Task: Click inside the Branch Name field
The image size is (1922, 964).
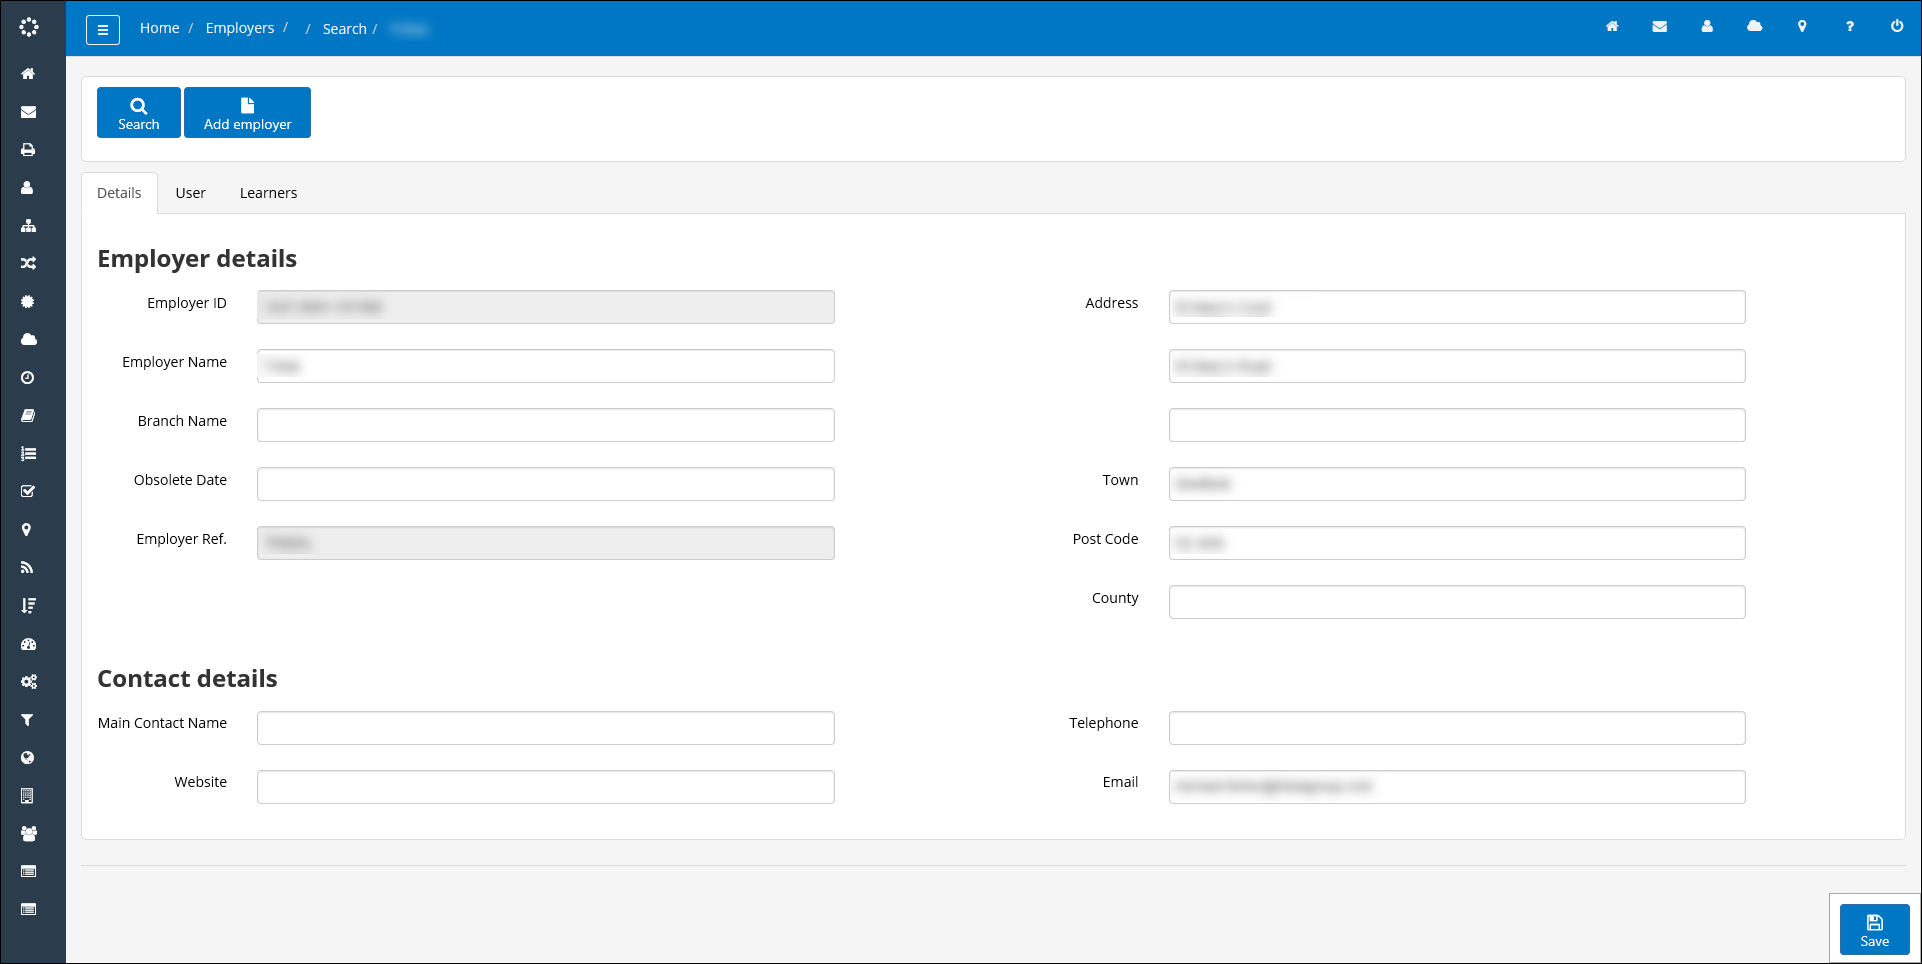Action: pyautogui.click(x=545, y=424)
